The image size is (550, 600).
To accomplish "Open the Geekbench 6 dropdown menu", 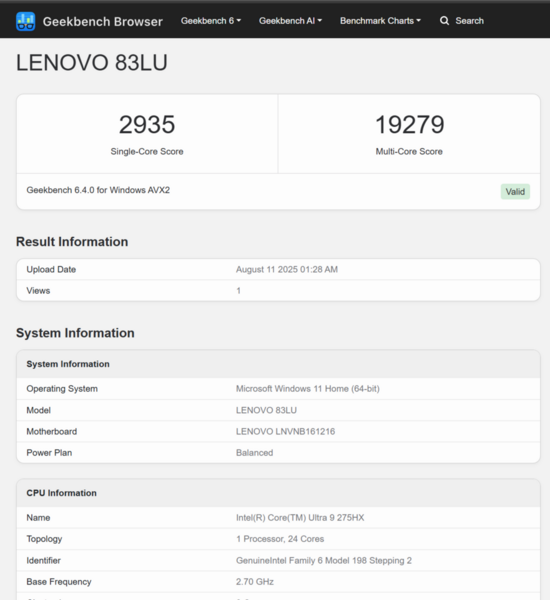I will pyautogui.click(x=211, y=21).
